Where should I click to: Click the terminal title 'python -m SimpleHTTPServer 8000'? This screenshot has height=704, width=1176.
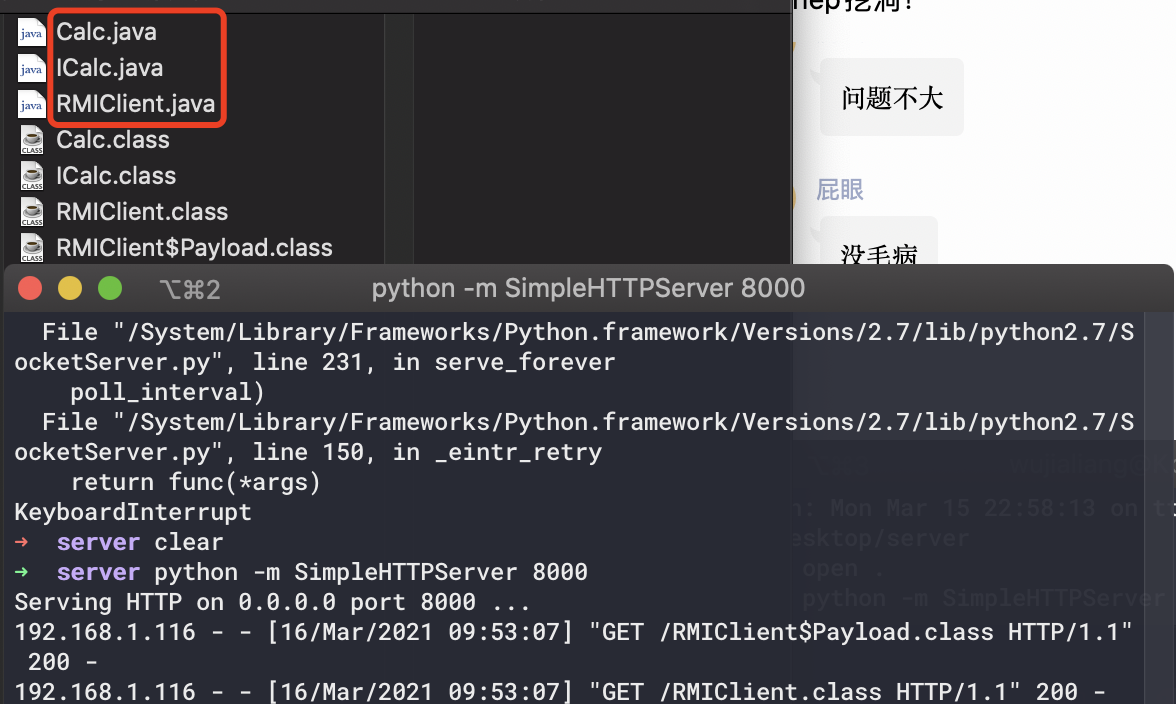pos(588,289)
